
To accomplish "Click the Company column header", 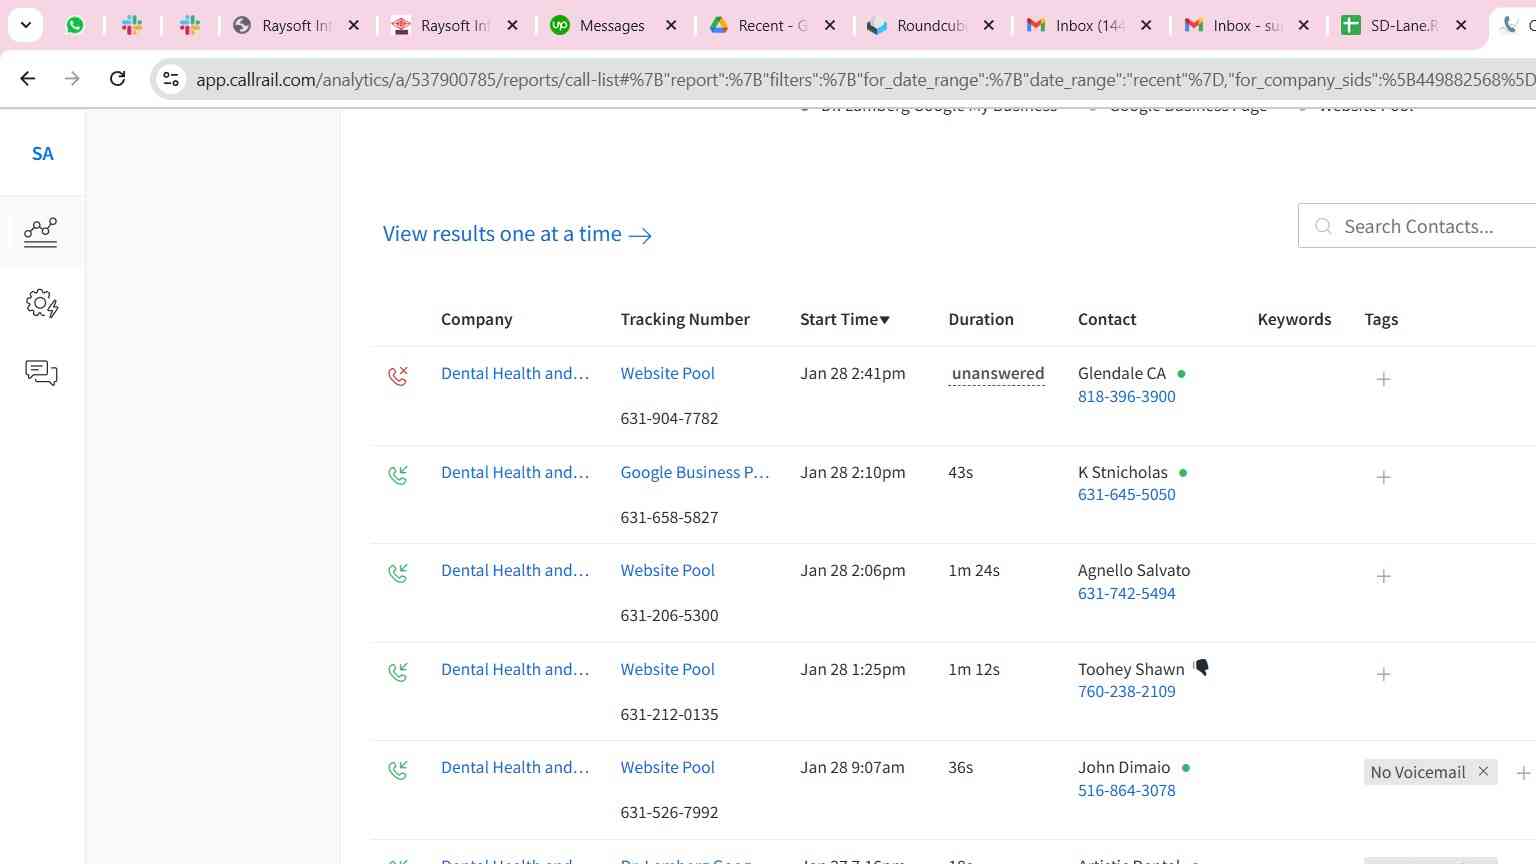I will click(x=476, y=319).
